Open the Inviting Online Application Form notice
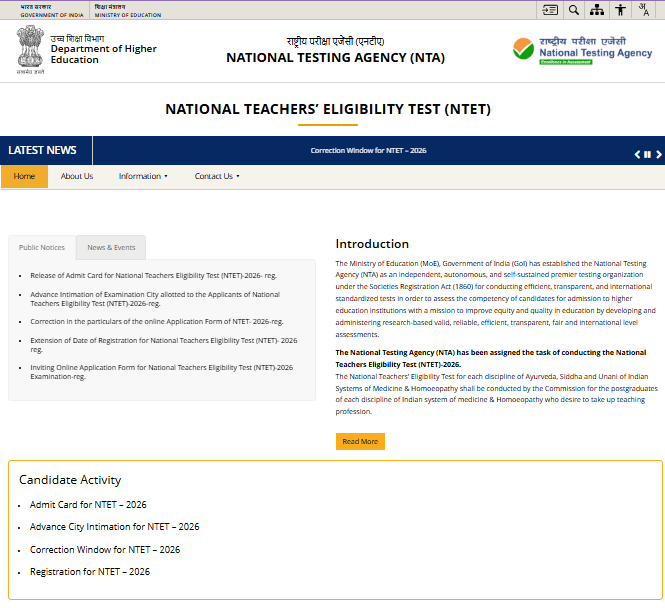This screenshot has width=665, height=608. 162,372
